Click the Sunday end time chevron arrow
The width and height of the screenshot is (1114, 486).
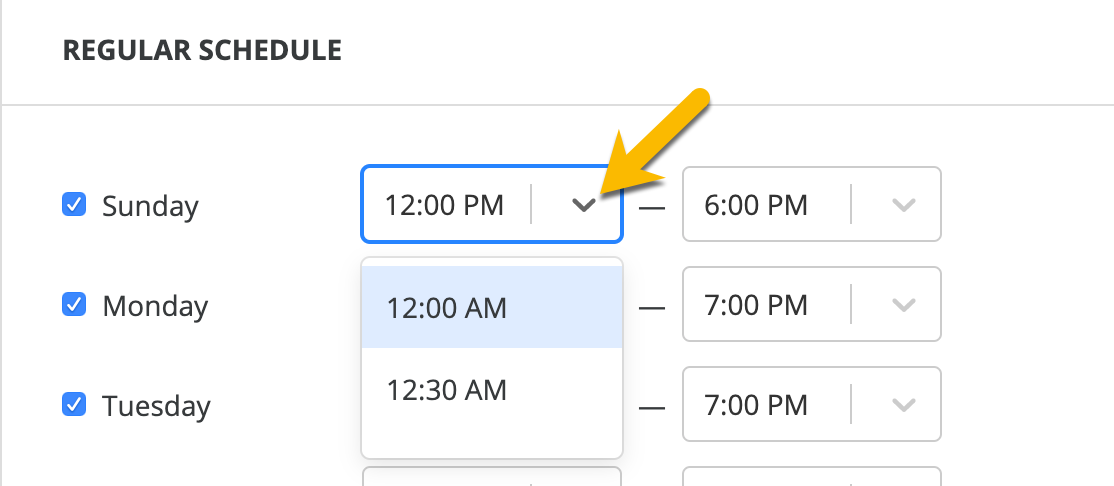point(903,206)
